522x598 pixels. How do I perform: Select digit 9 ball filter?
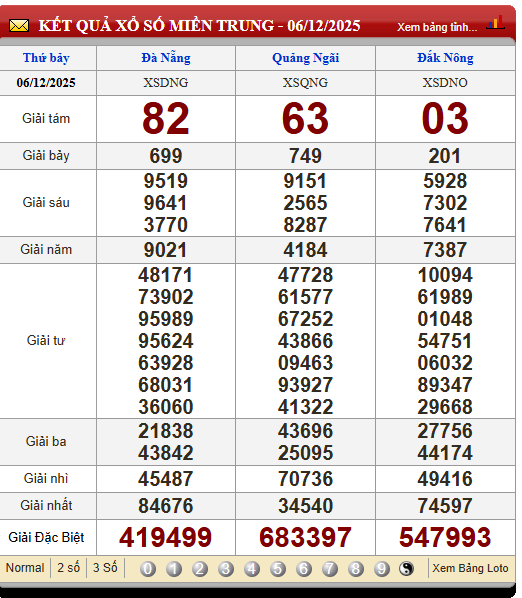(x=382, y=569)
